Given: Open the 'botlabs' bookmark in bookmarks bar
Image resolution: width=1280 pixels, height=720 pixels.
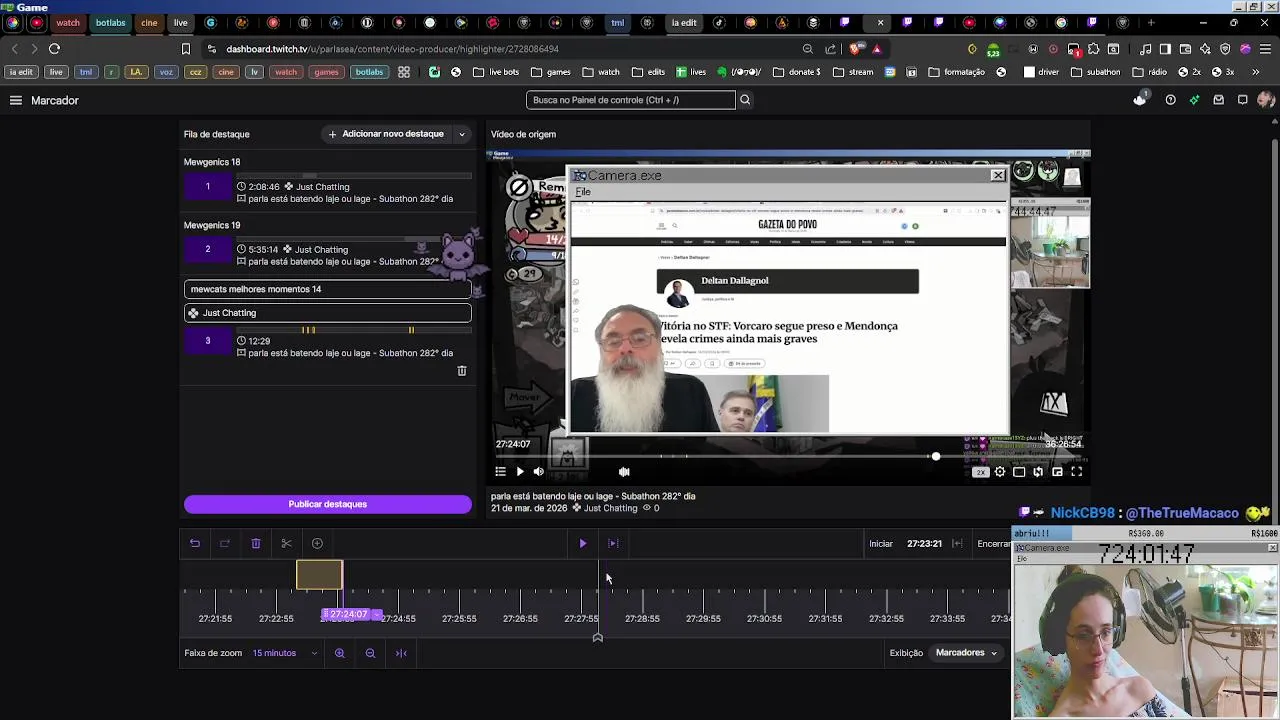Looking at the screenshot, I should point(369,72).
